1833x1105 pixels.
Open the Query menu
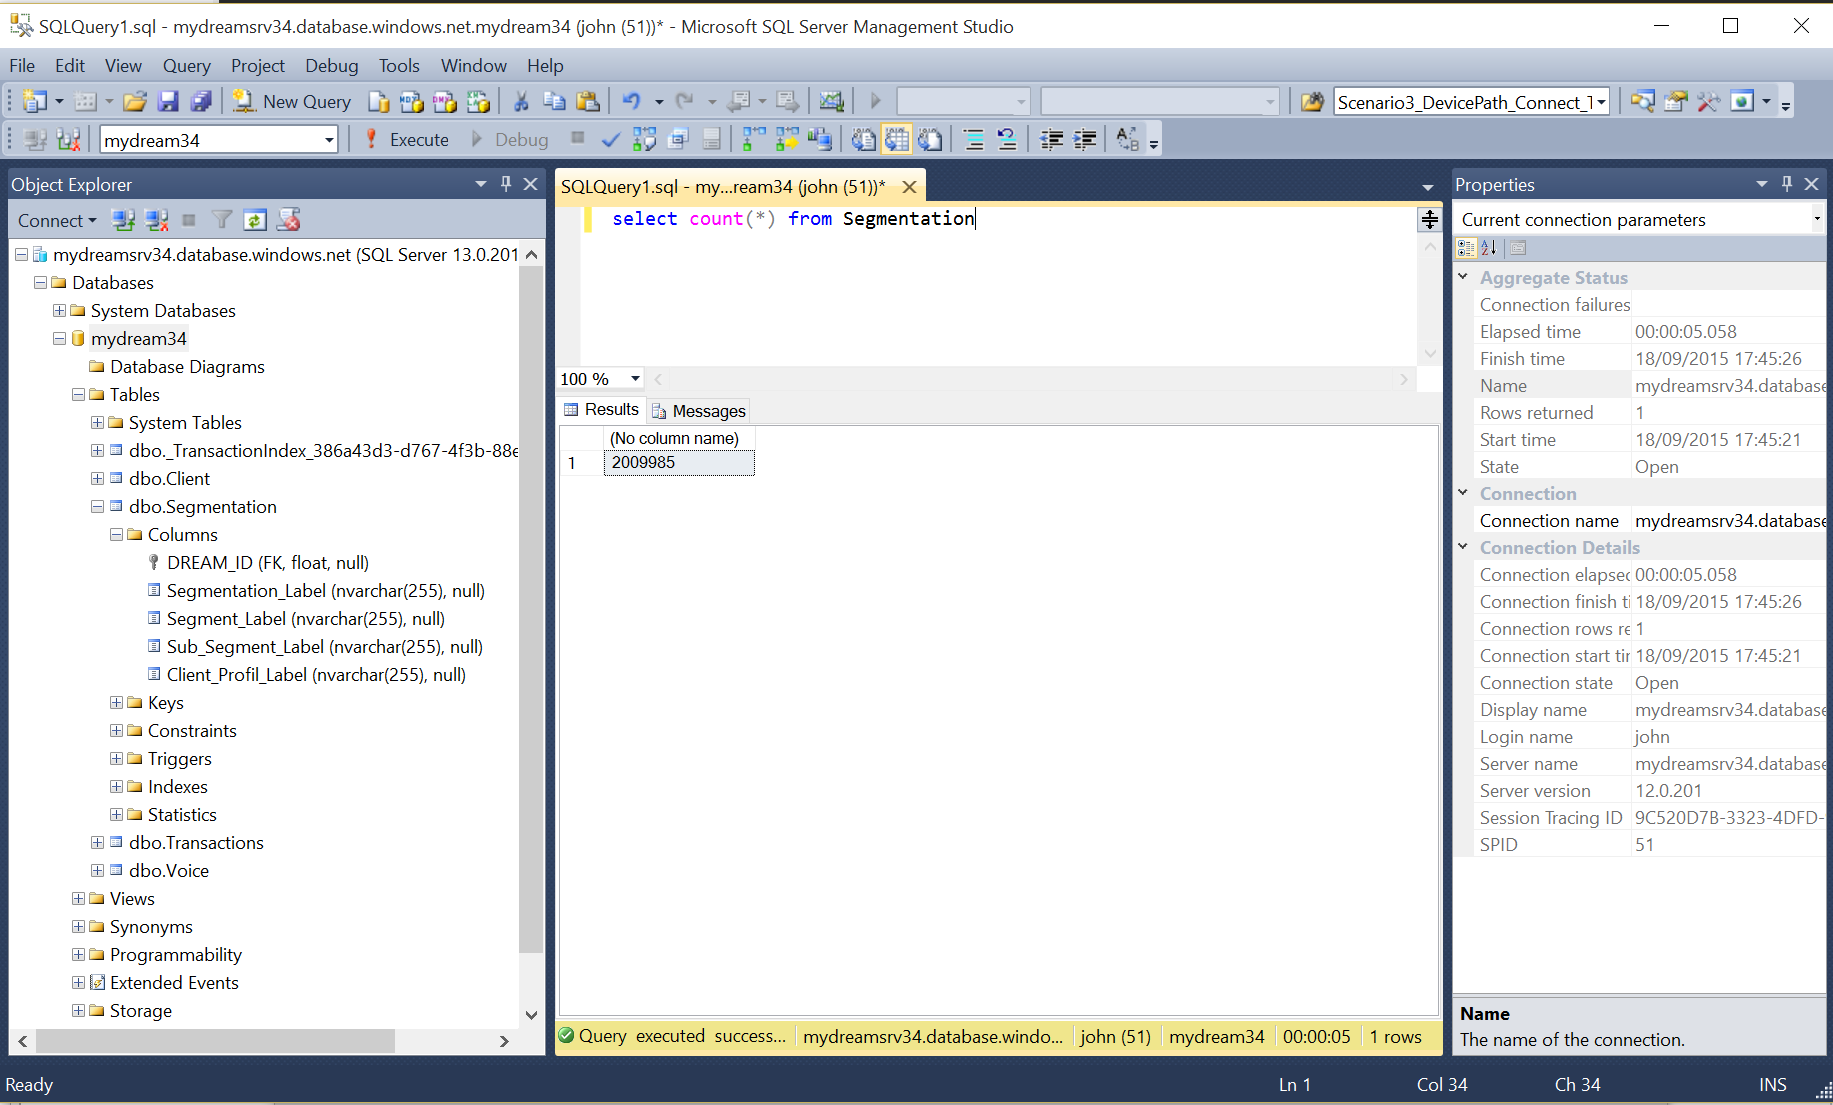click(186, 66)
